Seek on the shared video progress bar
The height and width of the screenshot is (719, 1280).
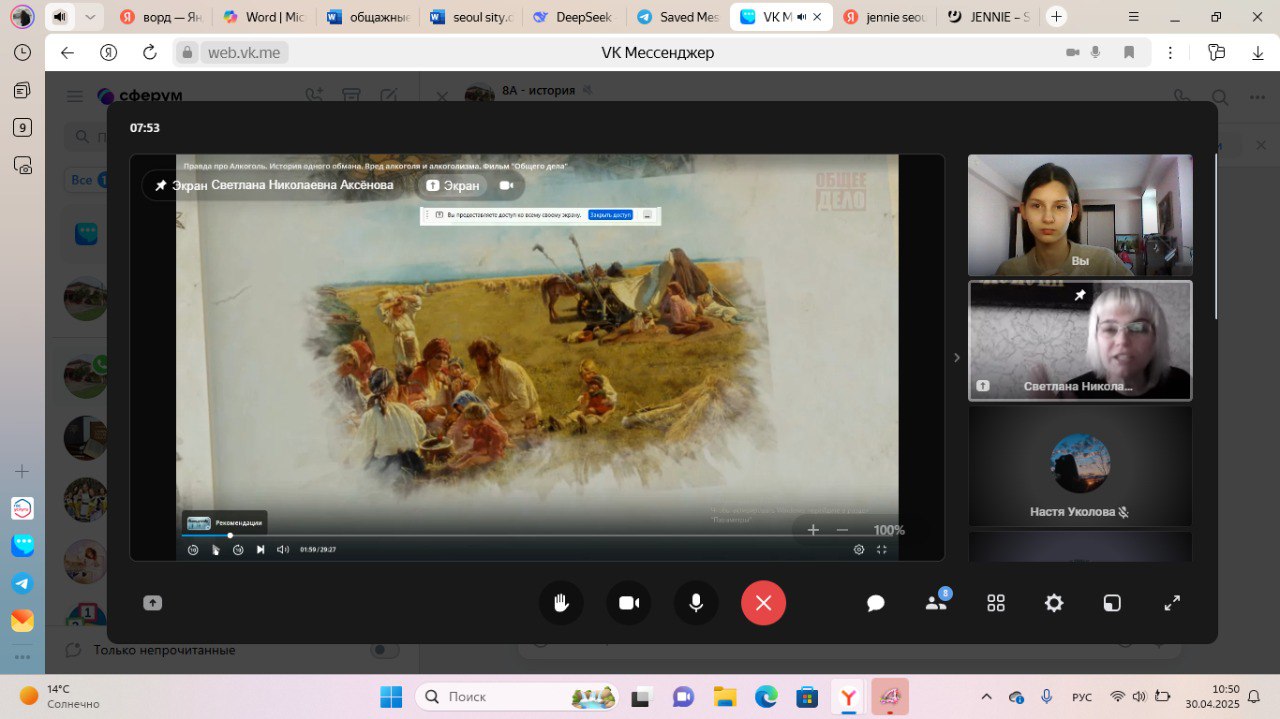point(536,536)
